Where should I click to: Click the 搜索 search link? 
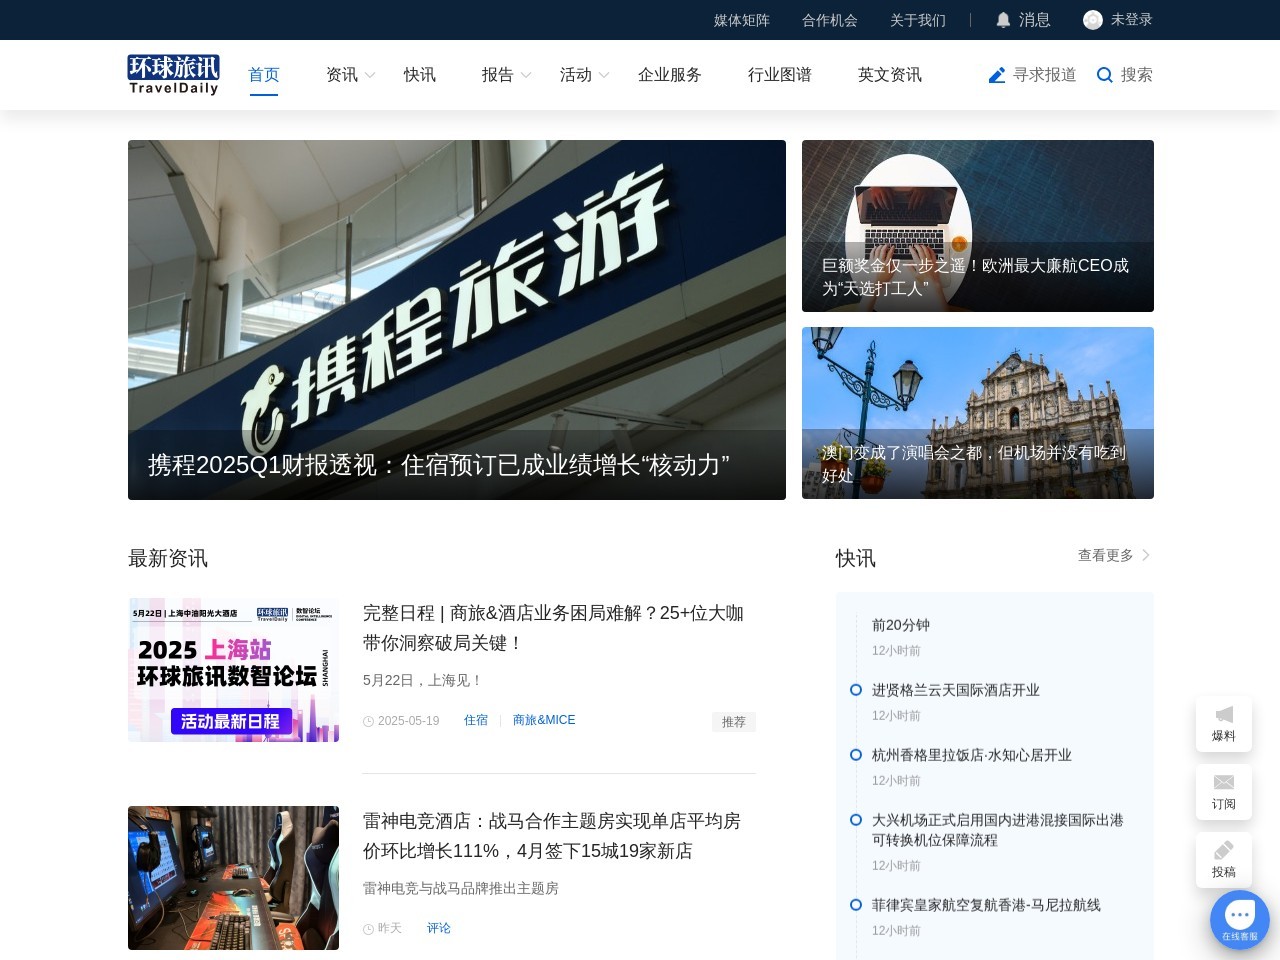1137,75
